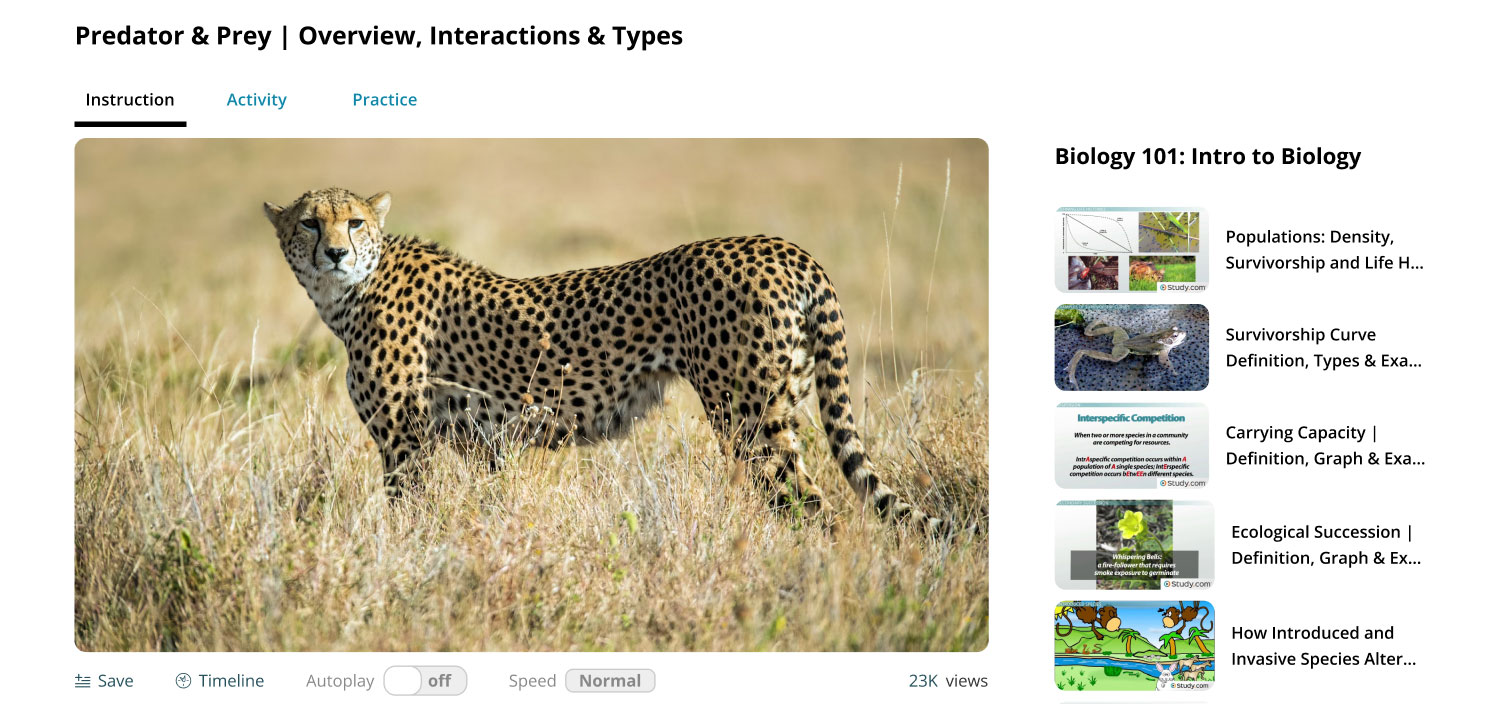Open "How Introduced and Invasive Species" link
Screen dimensions: 1500x704
1323,645
